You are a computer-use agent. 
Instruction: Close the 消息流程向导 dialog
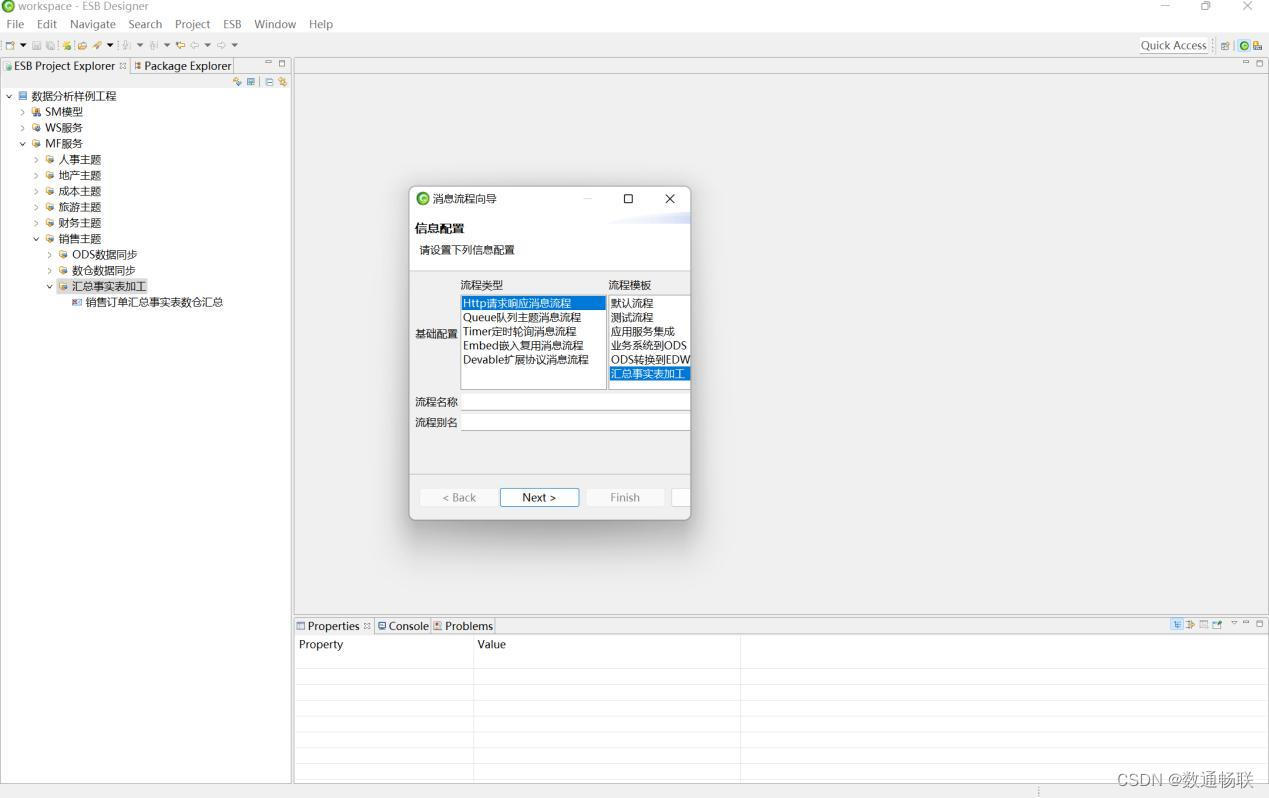point(670,198)
